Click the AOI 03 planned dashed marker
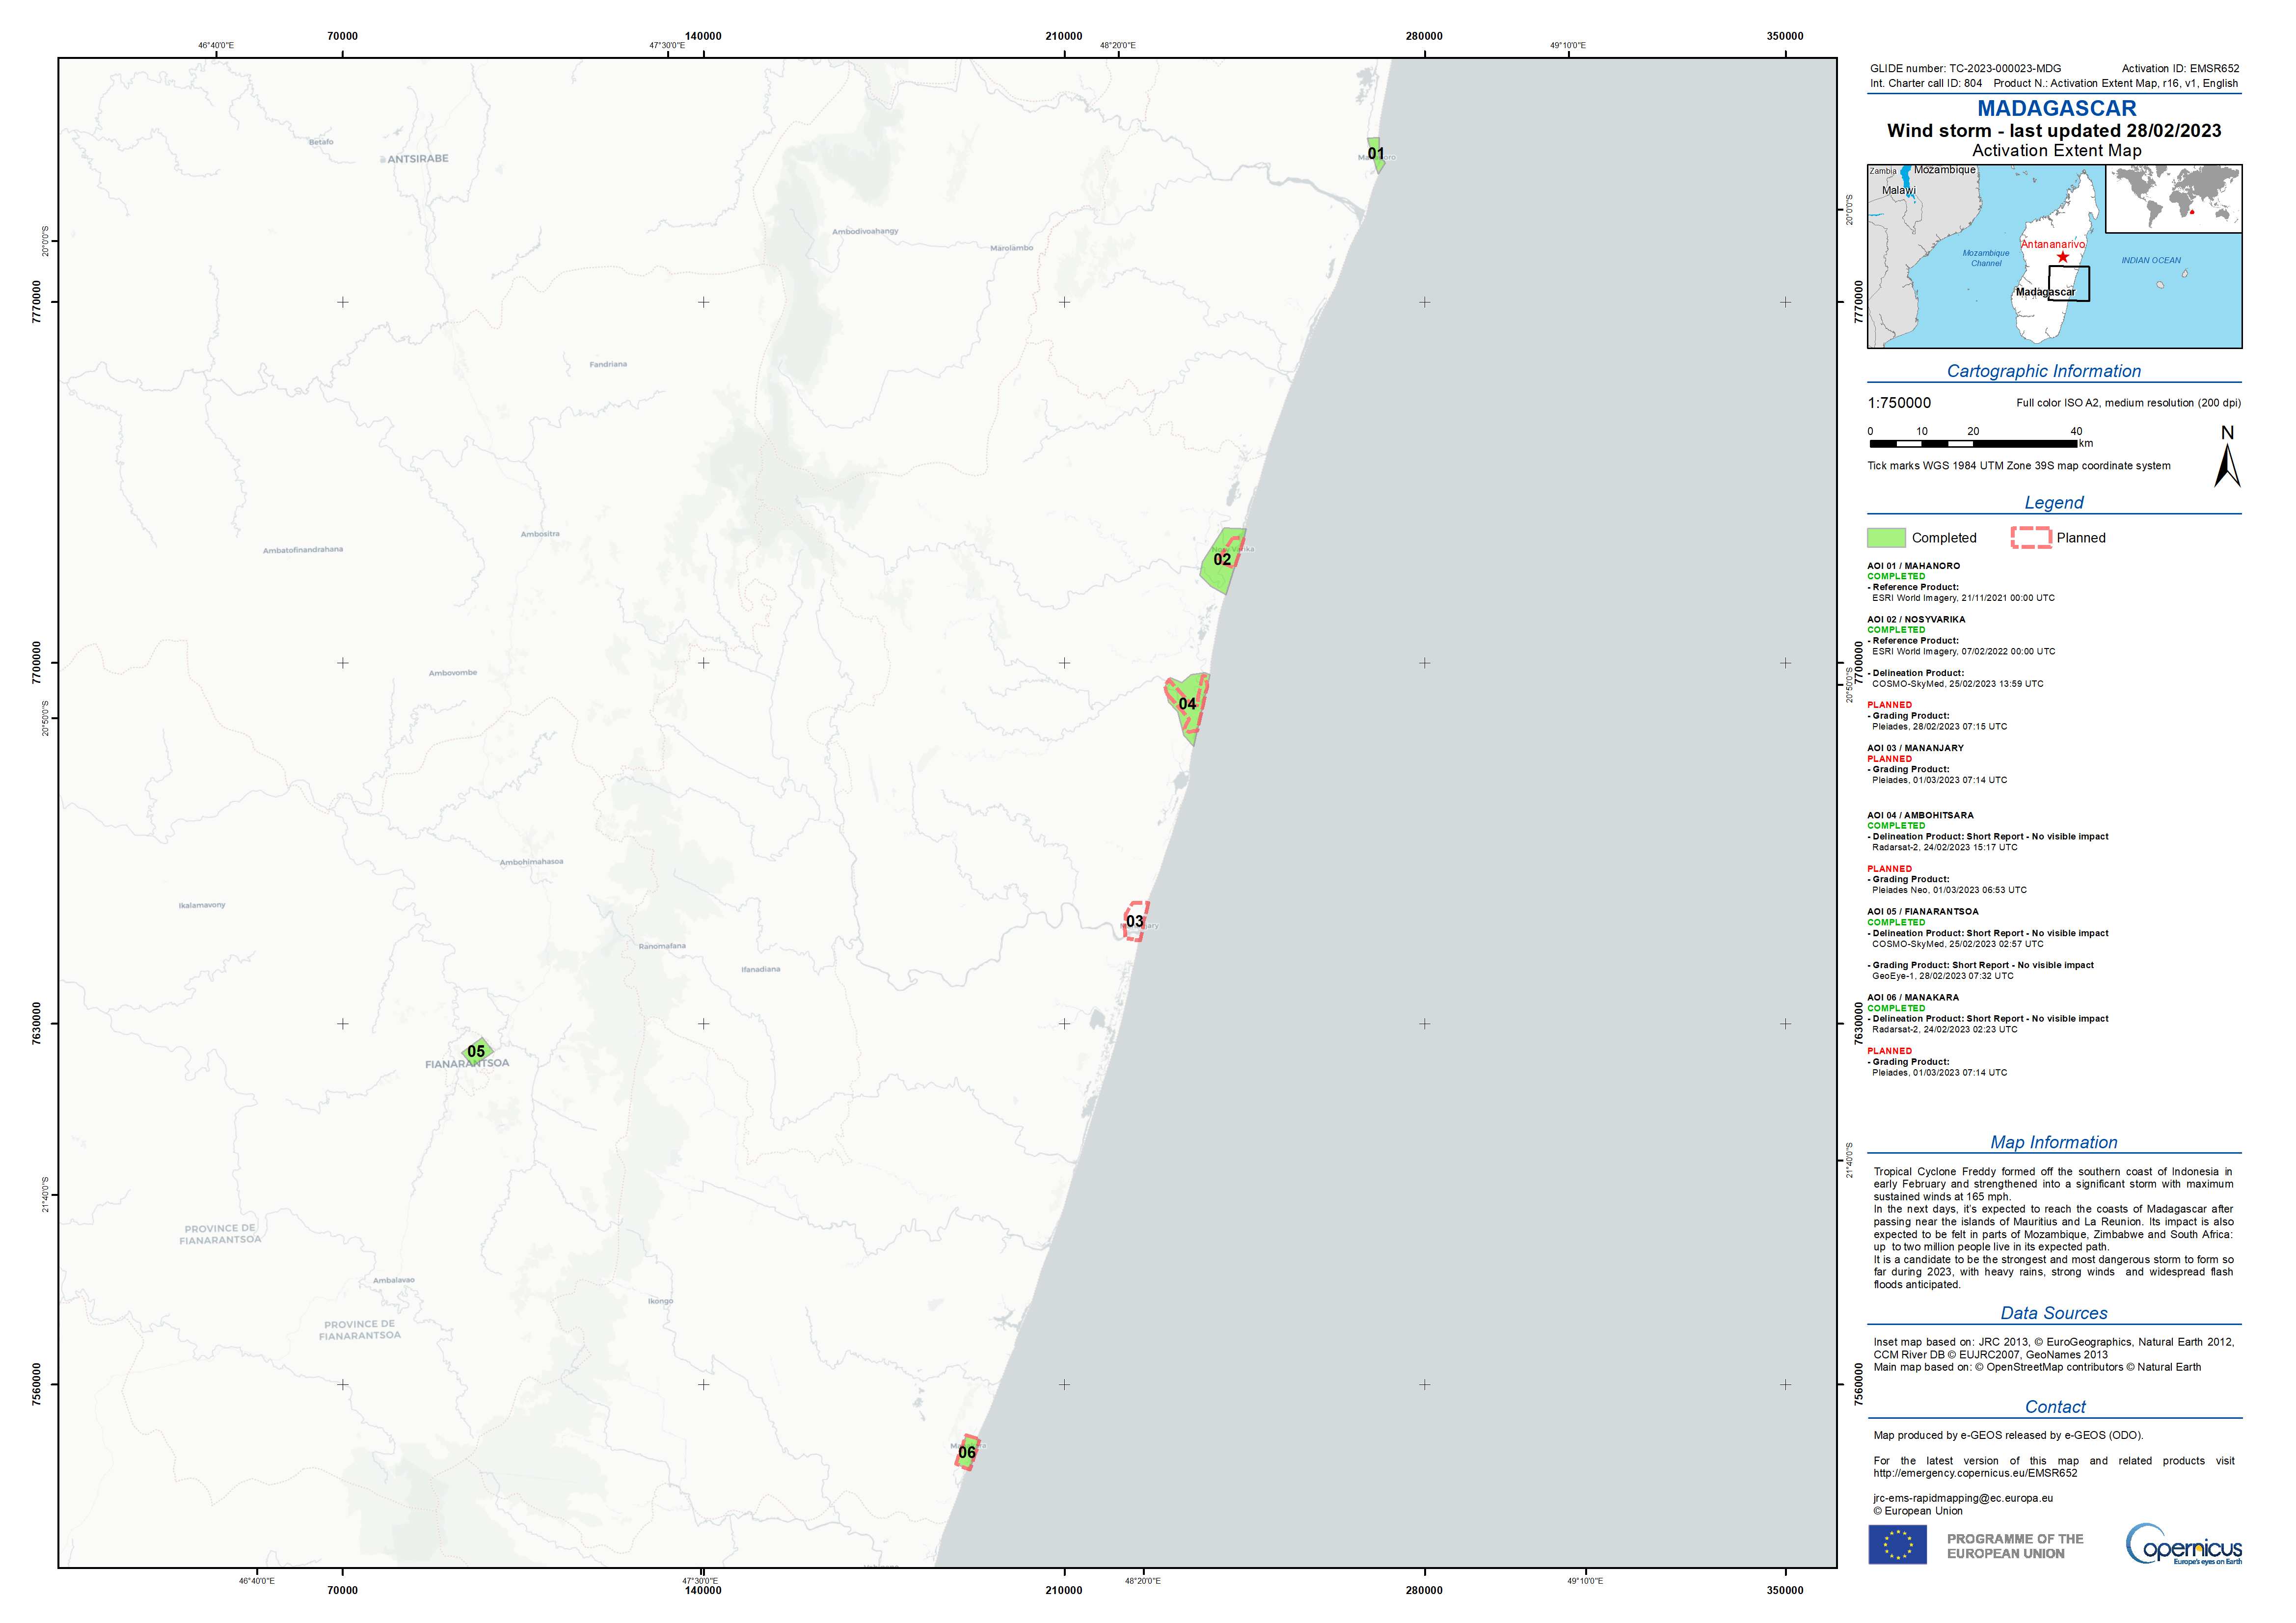 [x=1135, y=921]
